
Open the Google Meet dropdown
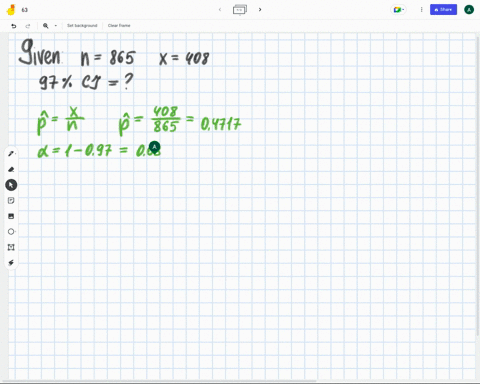tap(398, 10)
